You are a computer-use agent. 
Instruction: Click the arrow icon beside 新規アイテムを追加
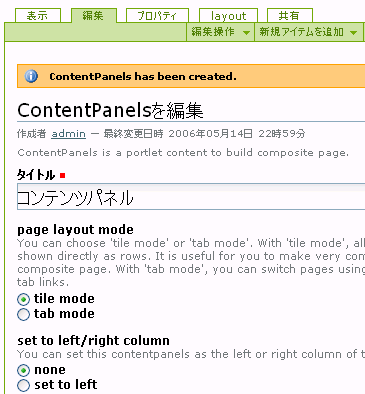tap(354, 33)
